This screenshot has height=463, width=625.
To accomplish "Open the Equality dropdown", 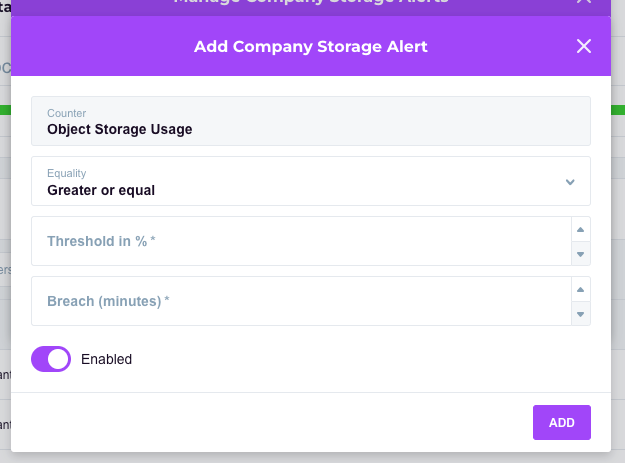I will click(300, 181).
